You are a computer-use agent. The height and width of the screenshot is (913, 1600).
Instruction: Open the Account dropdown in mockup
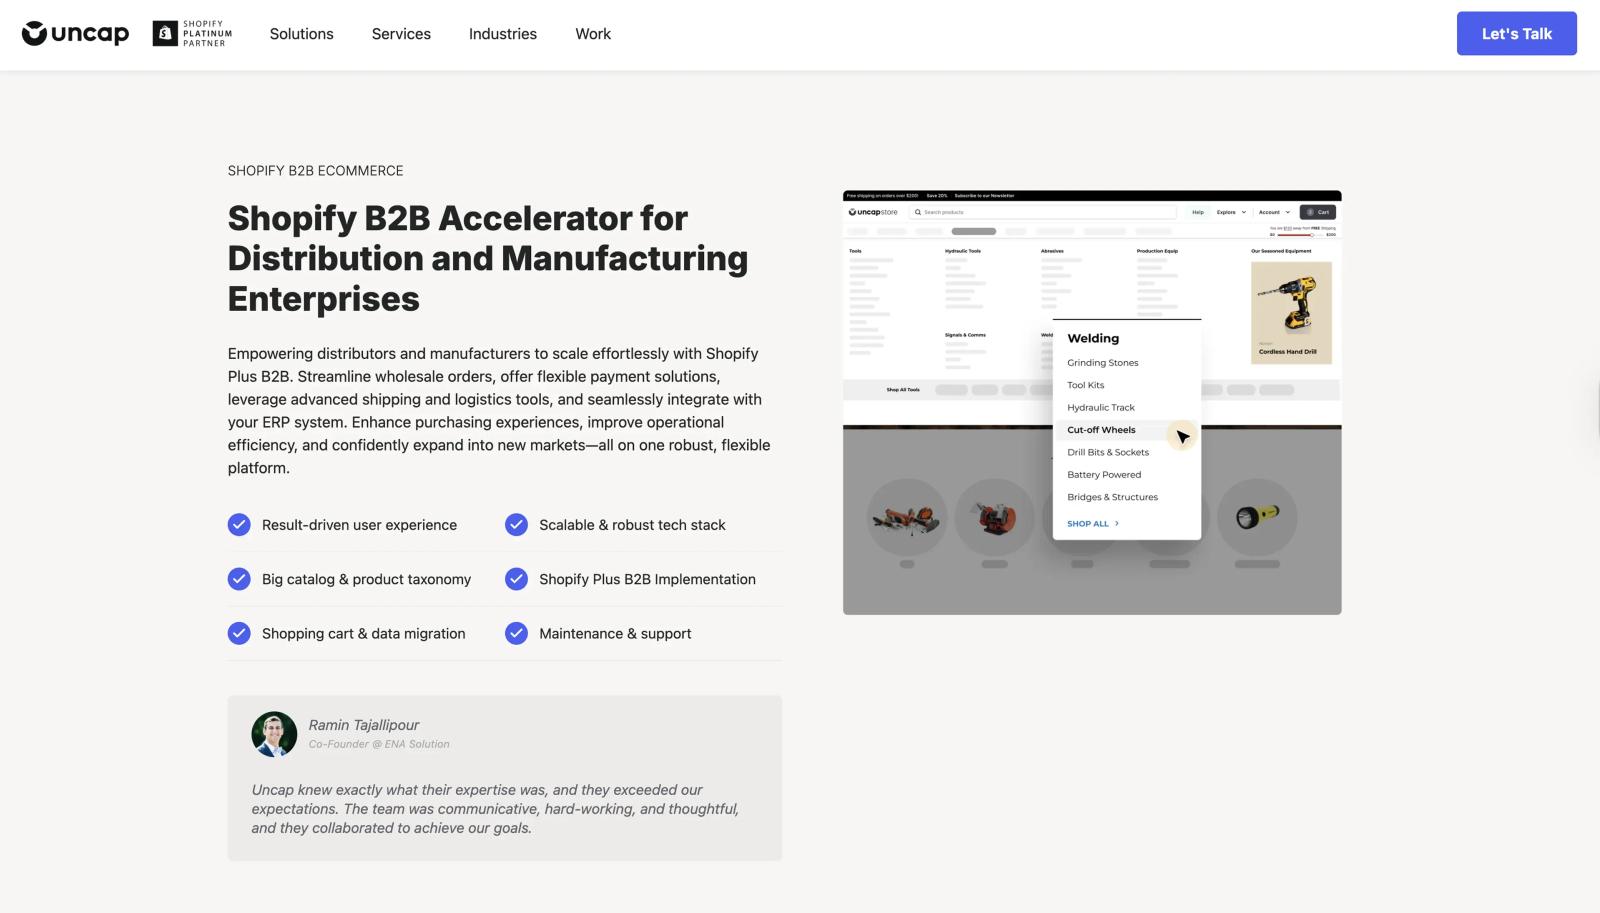1274,212
